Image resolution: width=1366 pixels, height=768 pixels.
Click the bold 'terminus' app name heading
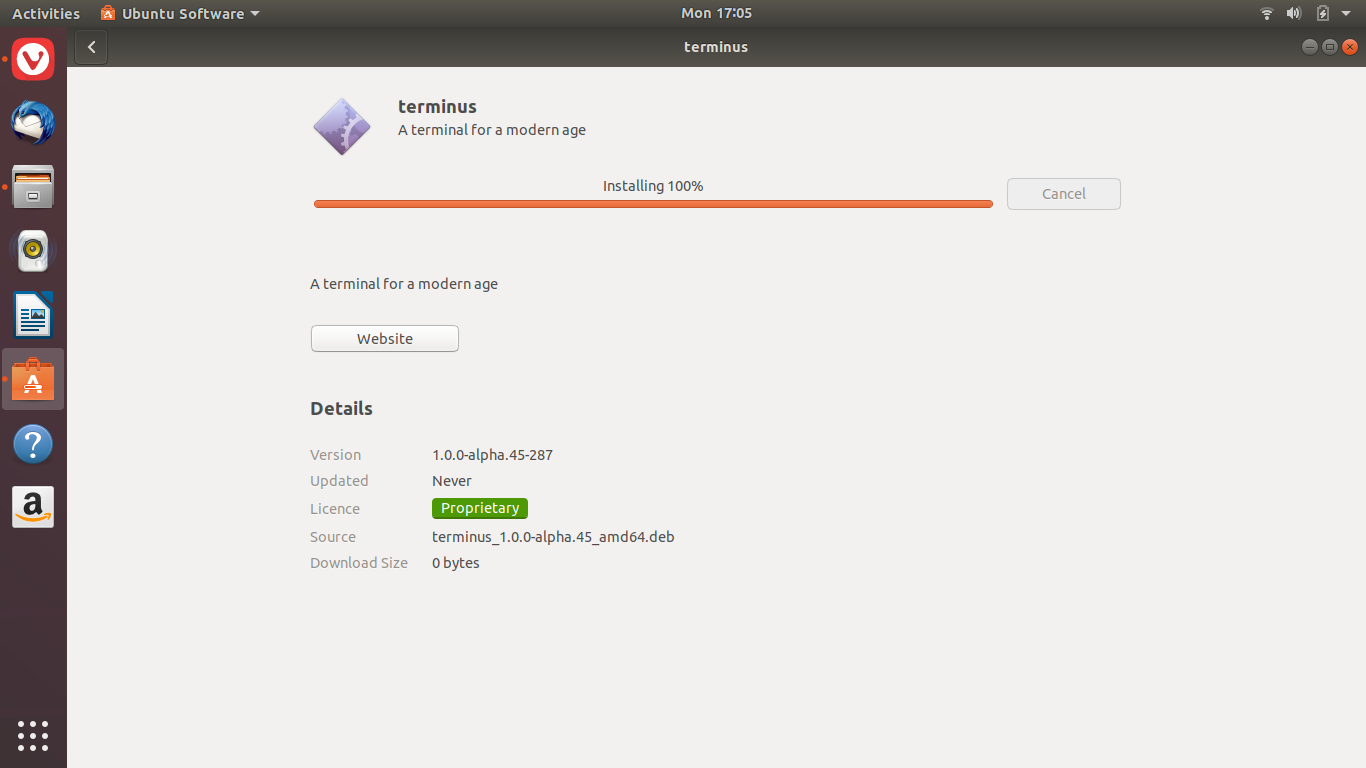click(437, 106)
